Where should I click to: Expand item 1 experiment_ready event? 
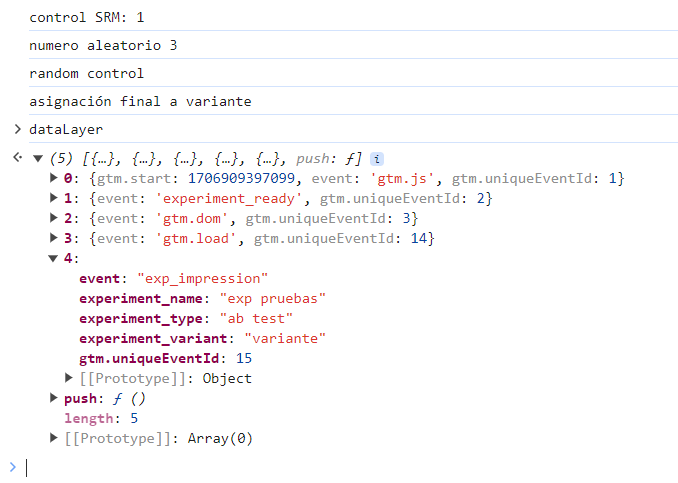coord(54,198)
